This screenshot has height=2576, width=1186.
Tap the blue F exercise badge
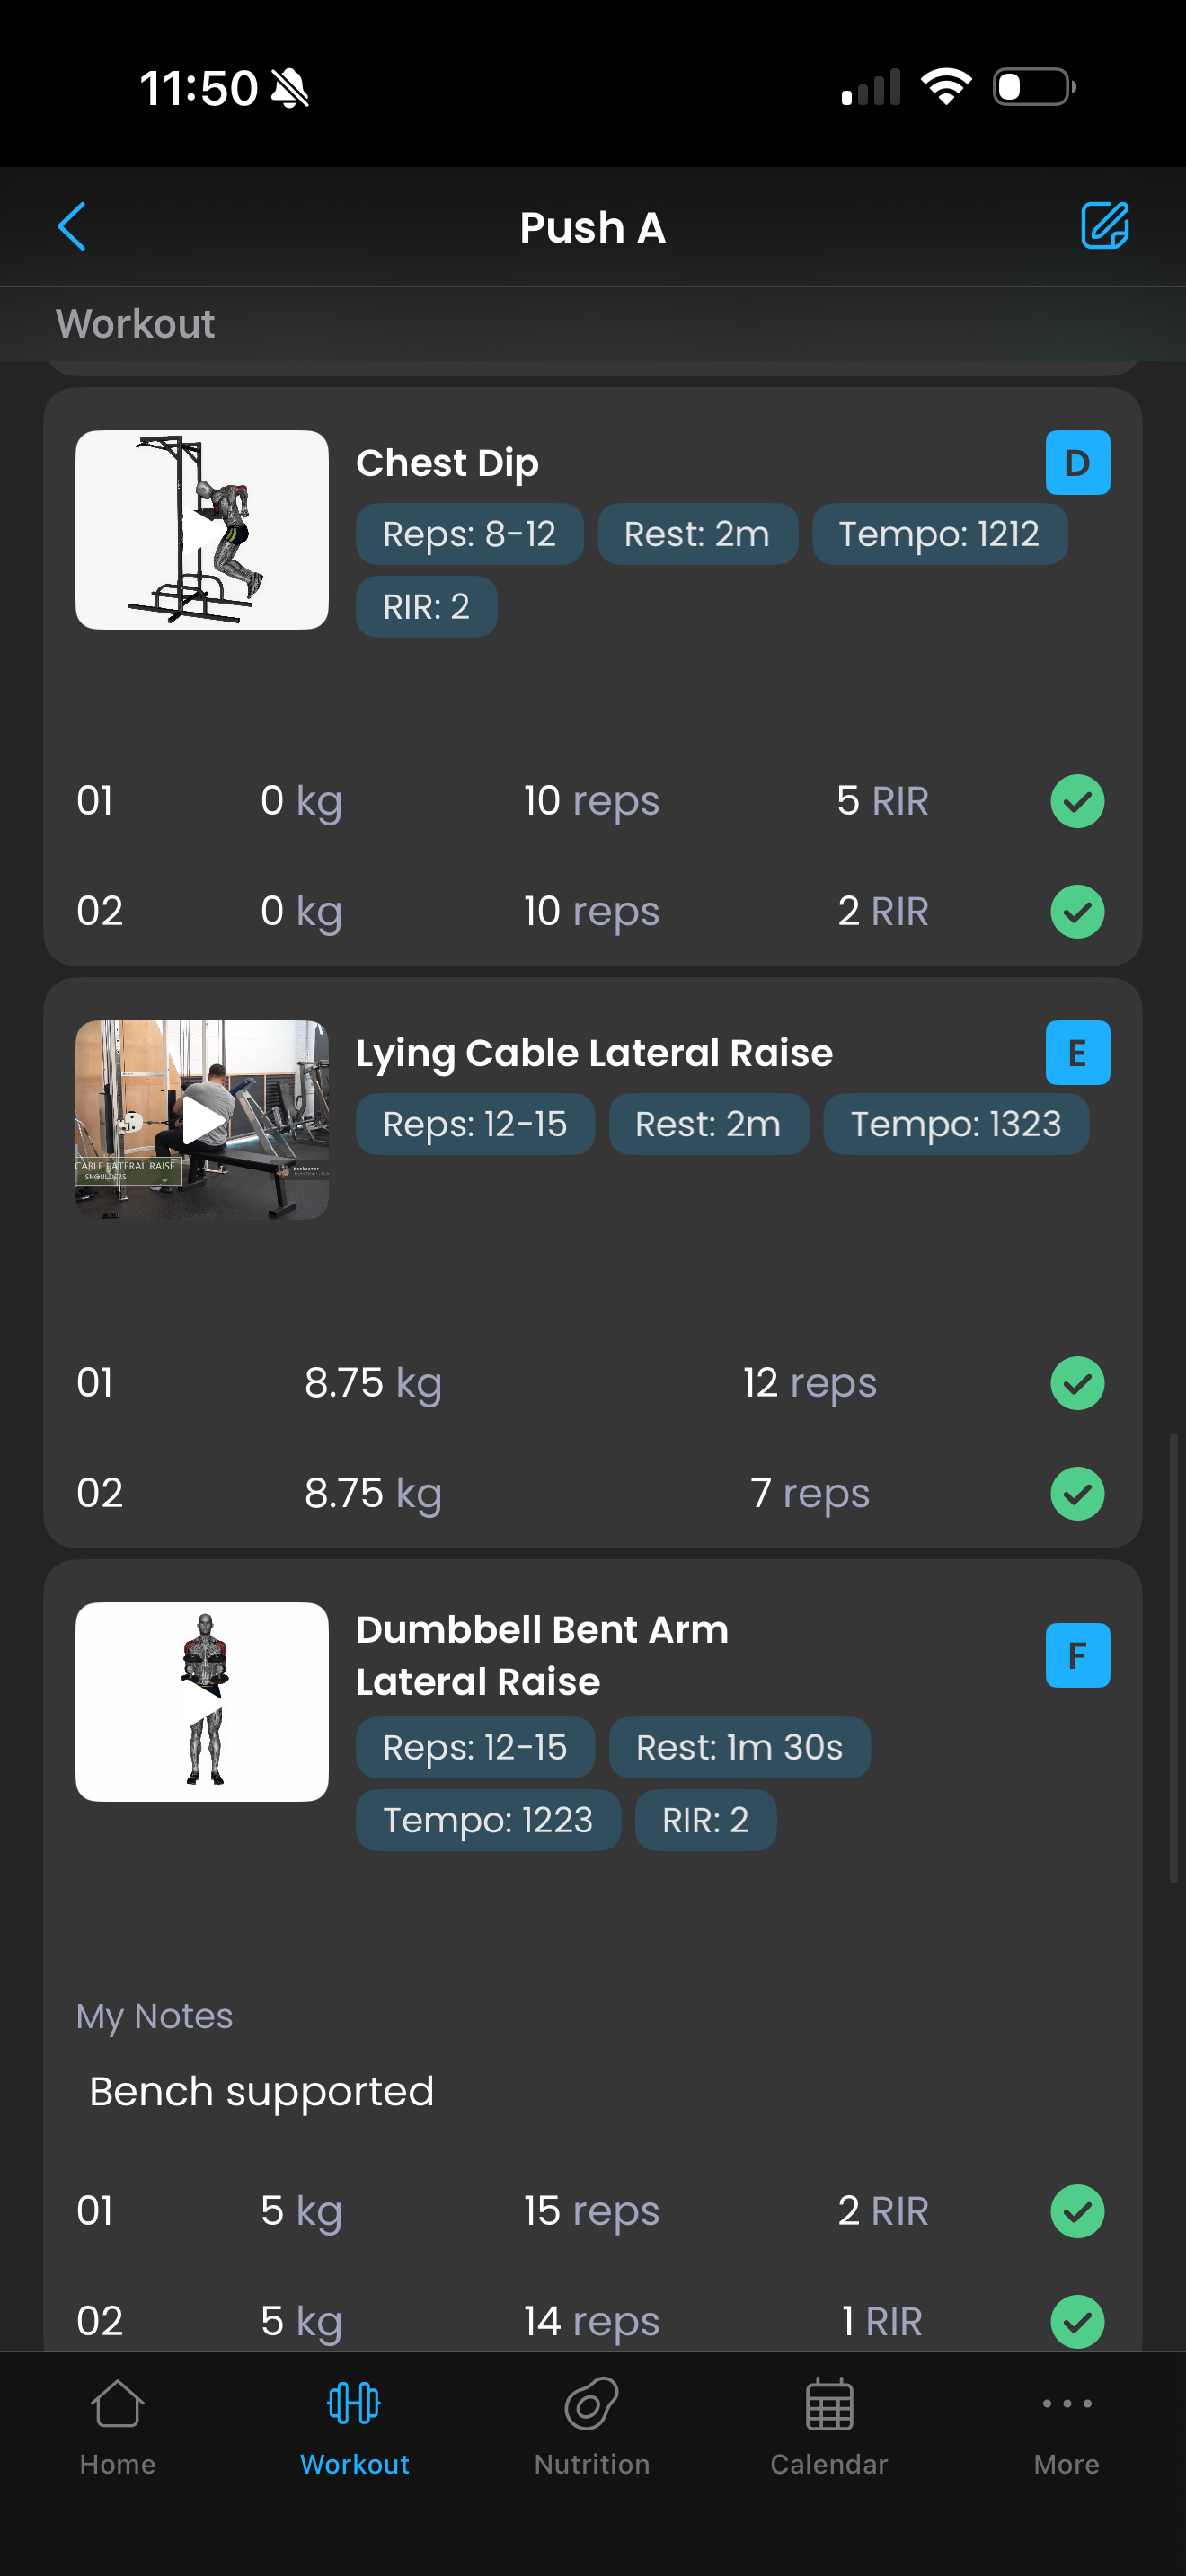coord(1077,1655)
